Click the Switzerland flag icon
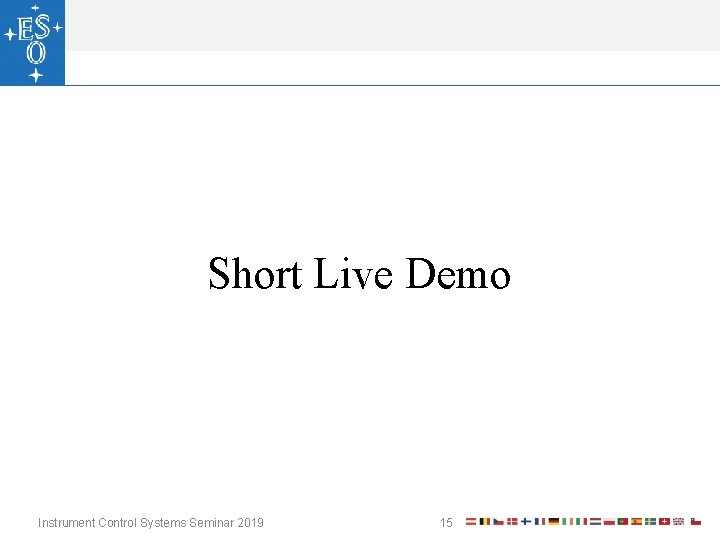The width and height of the screenshot is (720, 540). point(664,521)
